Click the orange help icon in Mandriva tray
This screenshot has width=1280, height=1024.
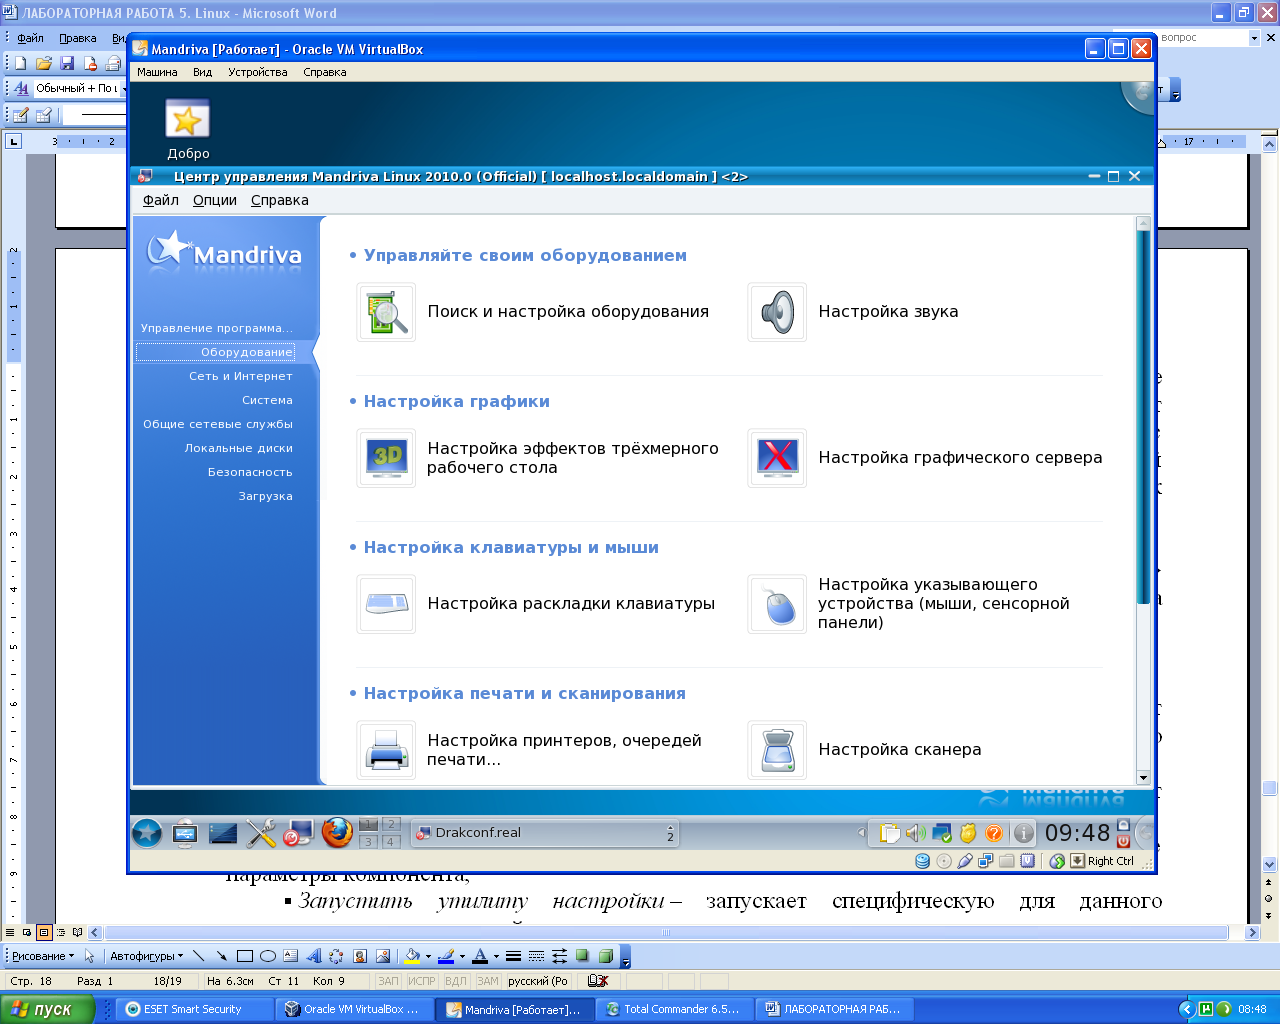point(994,833)
